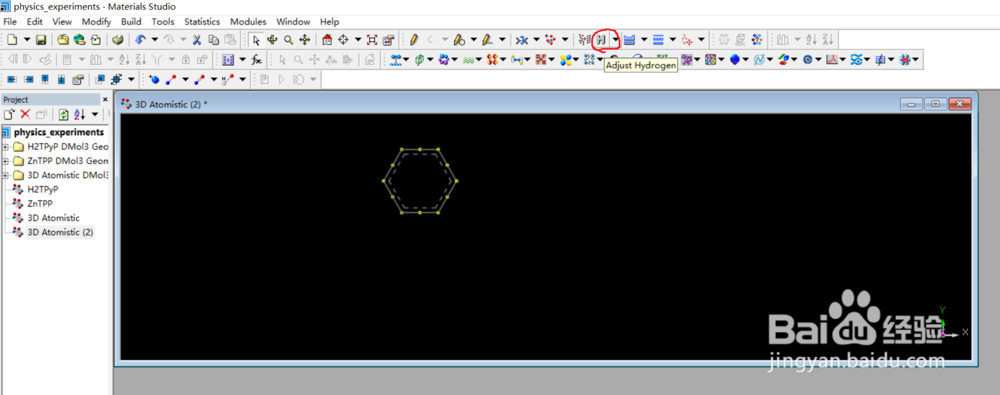Click the Clean structure icon
This screenshot has width=1000, height=395.
pyautogui.click(x=585, y=40)
